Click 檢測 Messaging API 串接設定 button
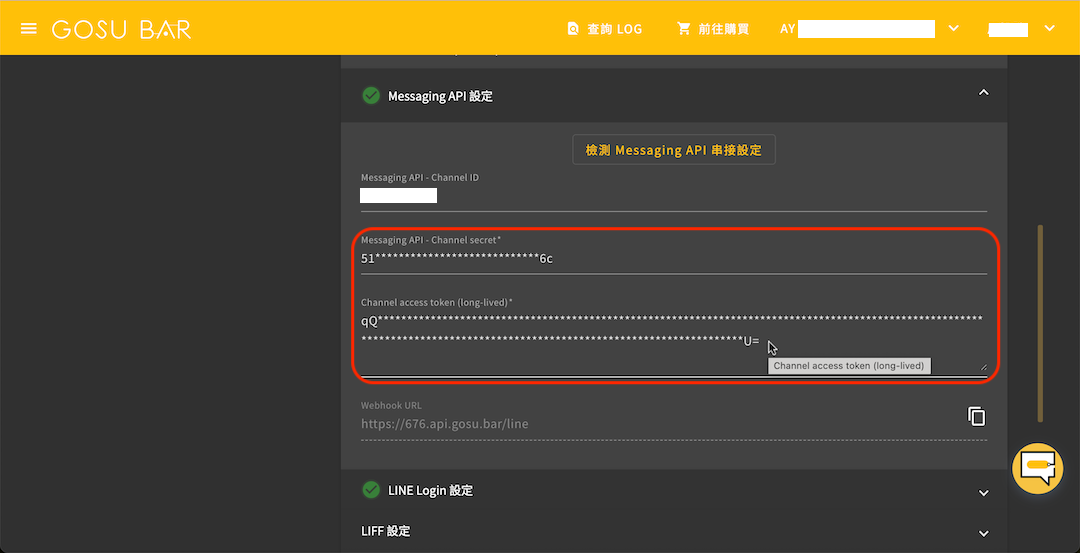 point(674,150)
